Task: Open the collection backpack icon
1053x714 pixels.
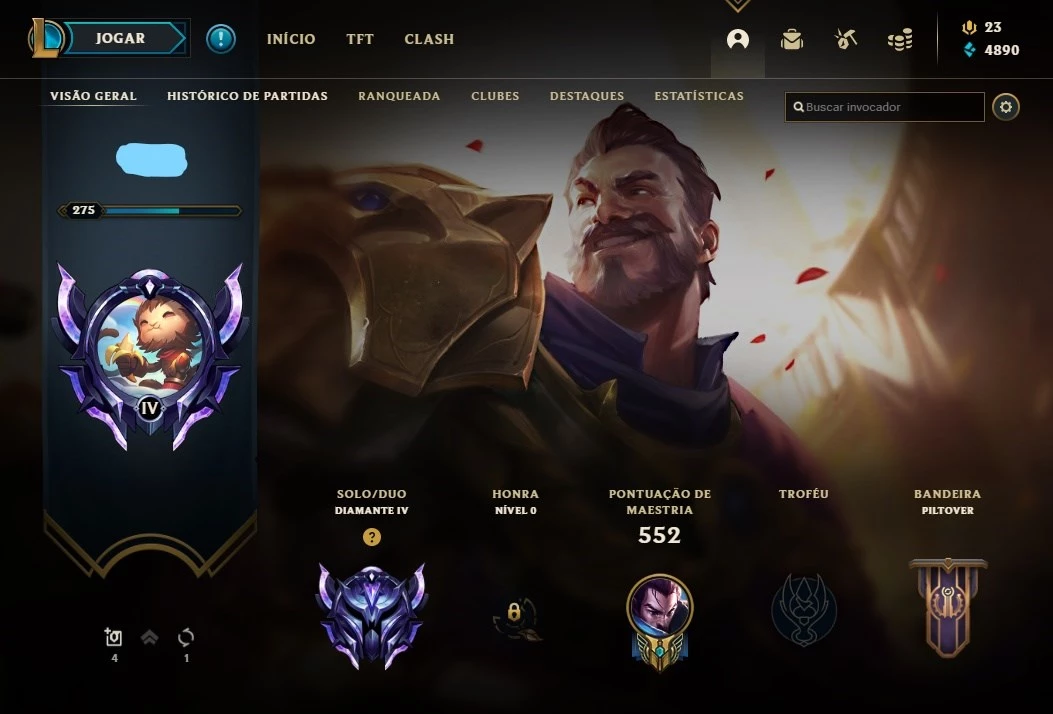Action: coord(792,40)
